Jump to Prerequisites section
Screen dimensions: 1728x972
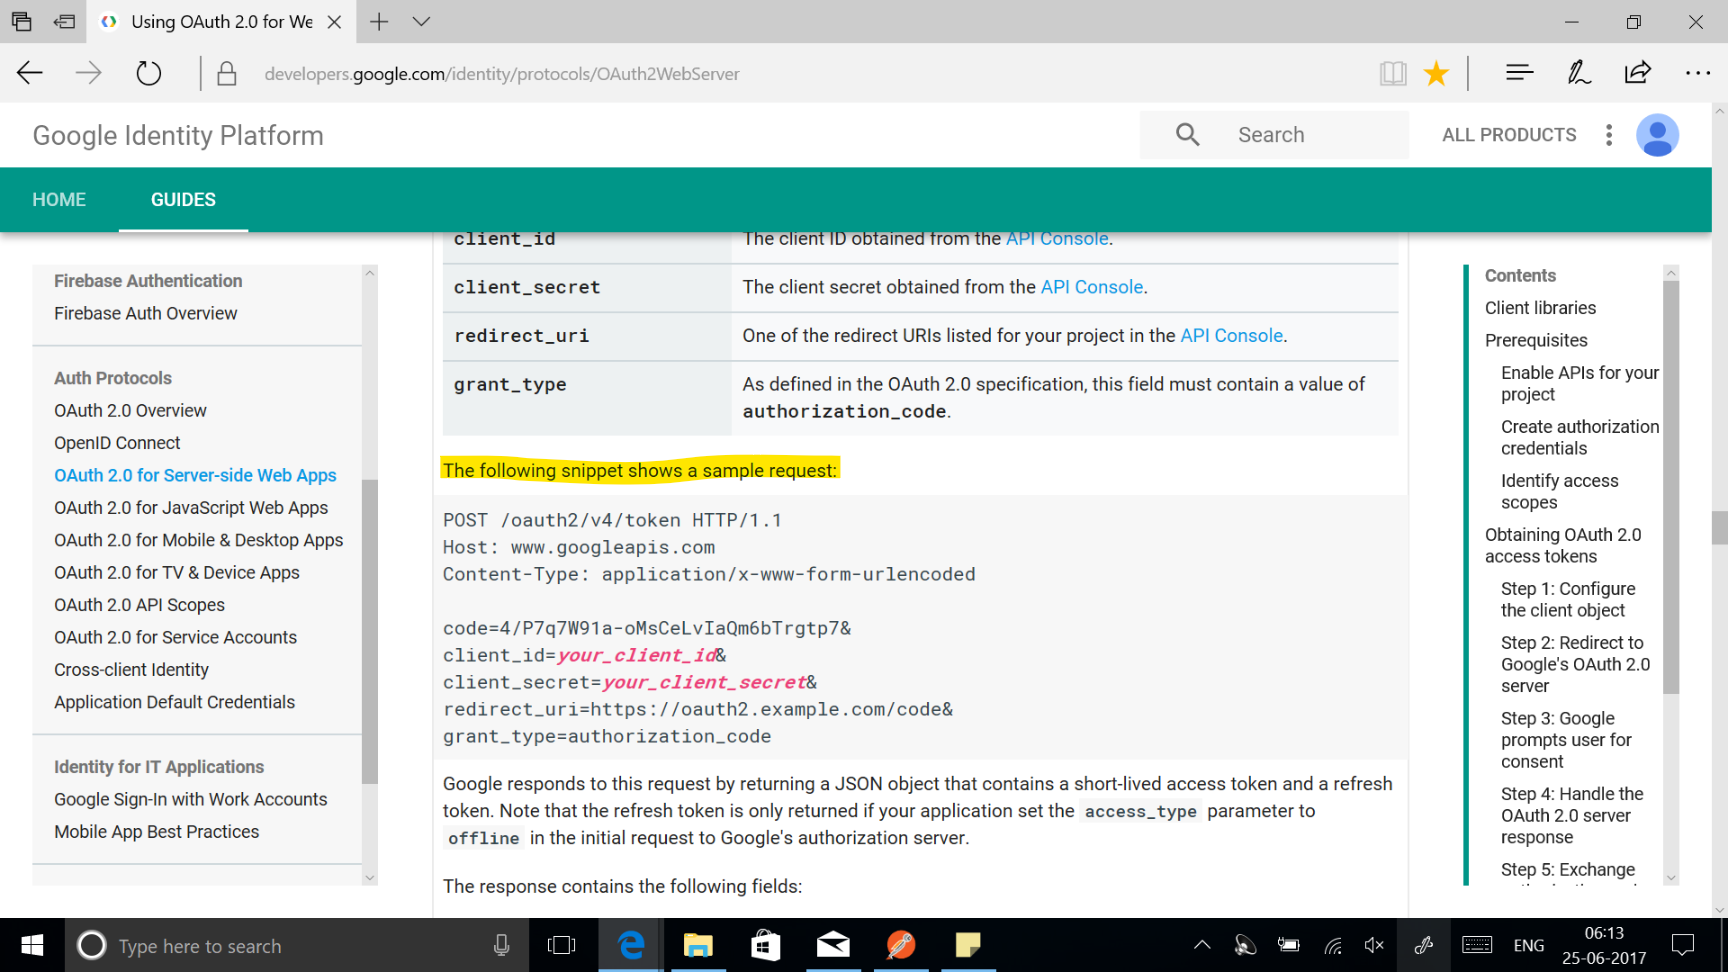point(1536,340)
